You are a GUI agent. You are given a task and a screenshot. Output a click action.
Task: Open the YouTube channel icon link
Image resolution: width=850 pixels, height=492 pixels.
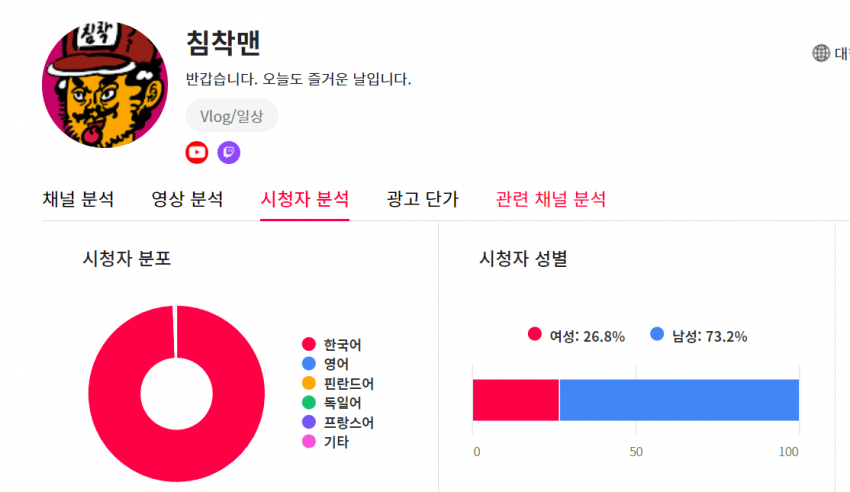click(x=197, y=153)
